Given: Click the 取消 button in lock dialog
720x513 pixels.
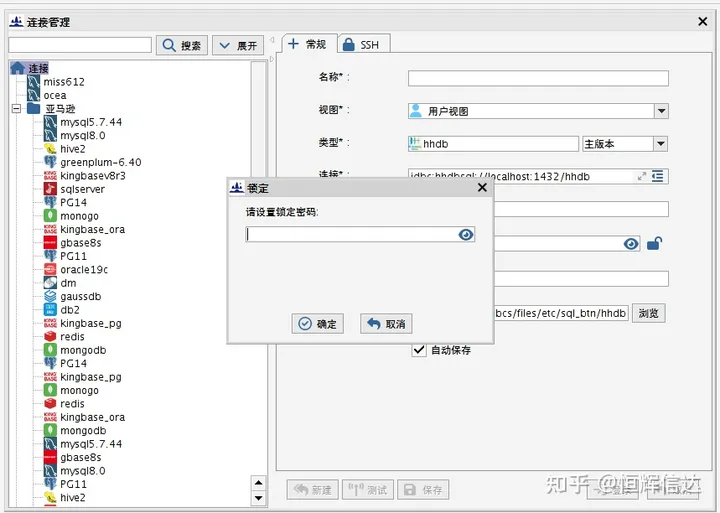Looking at the screenshot, I should pyautogui.click(x=386, y=324).
